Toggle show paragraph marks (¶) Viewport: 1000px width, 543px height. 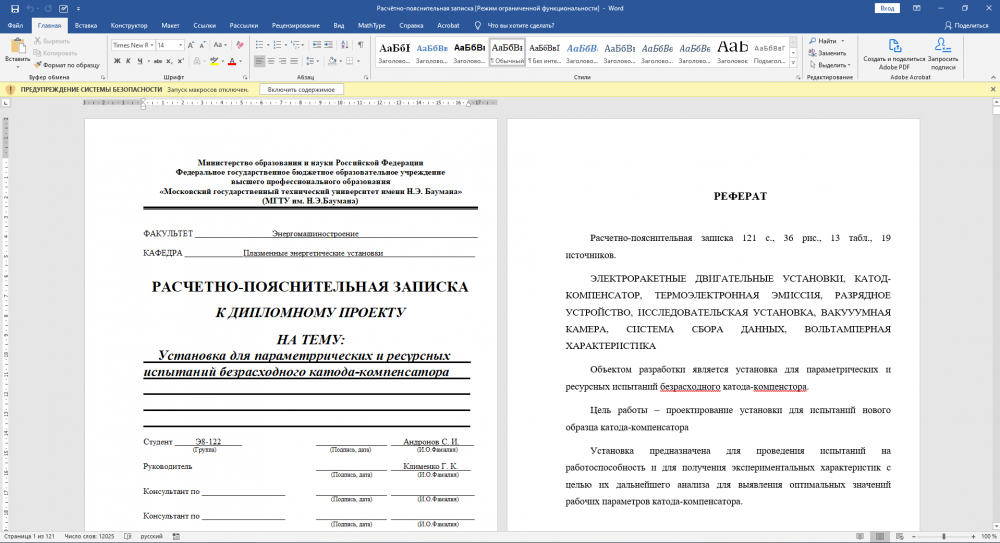coord(360,45)
